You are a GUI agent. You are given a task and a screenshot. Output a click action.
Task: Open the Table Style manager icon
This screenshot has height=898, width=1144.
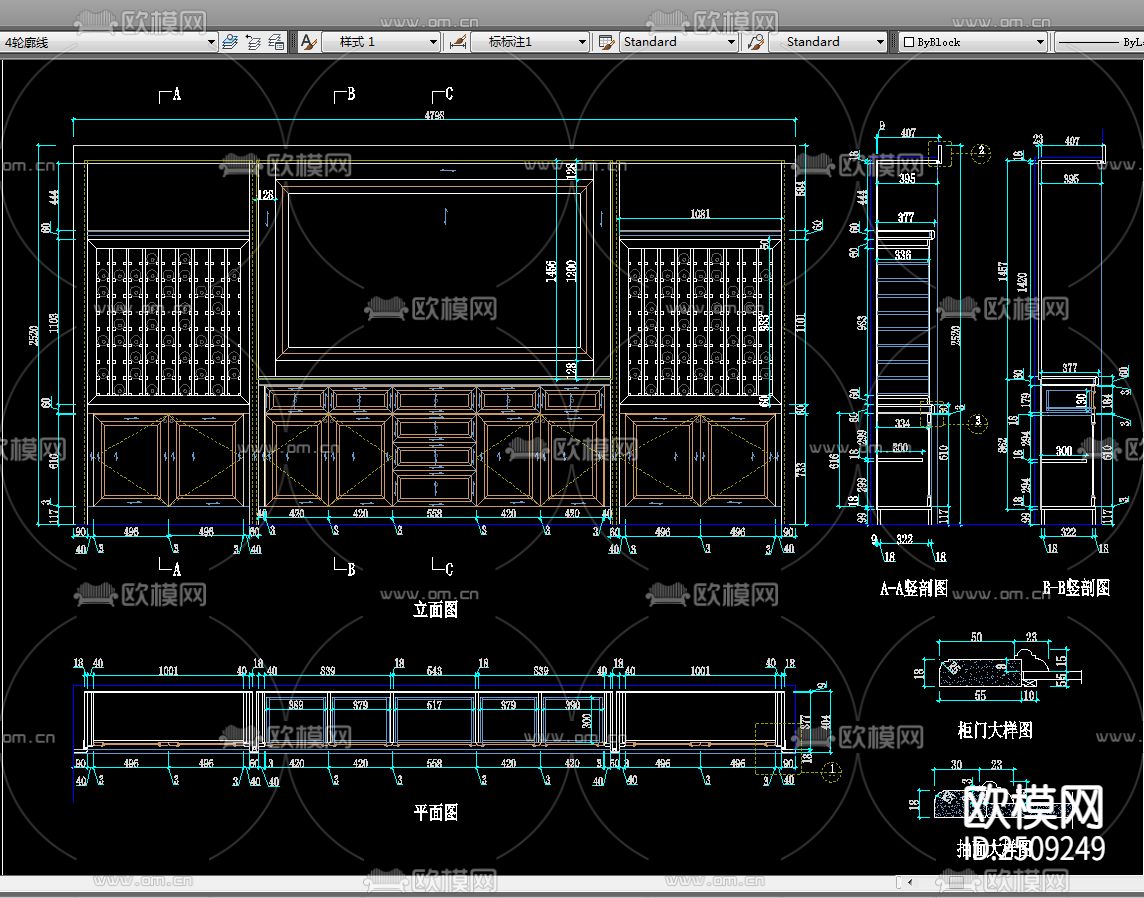pos(605,42)
